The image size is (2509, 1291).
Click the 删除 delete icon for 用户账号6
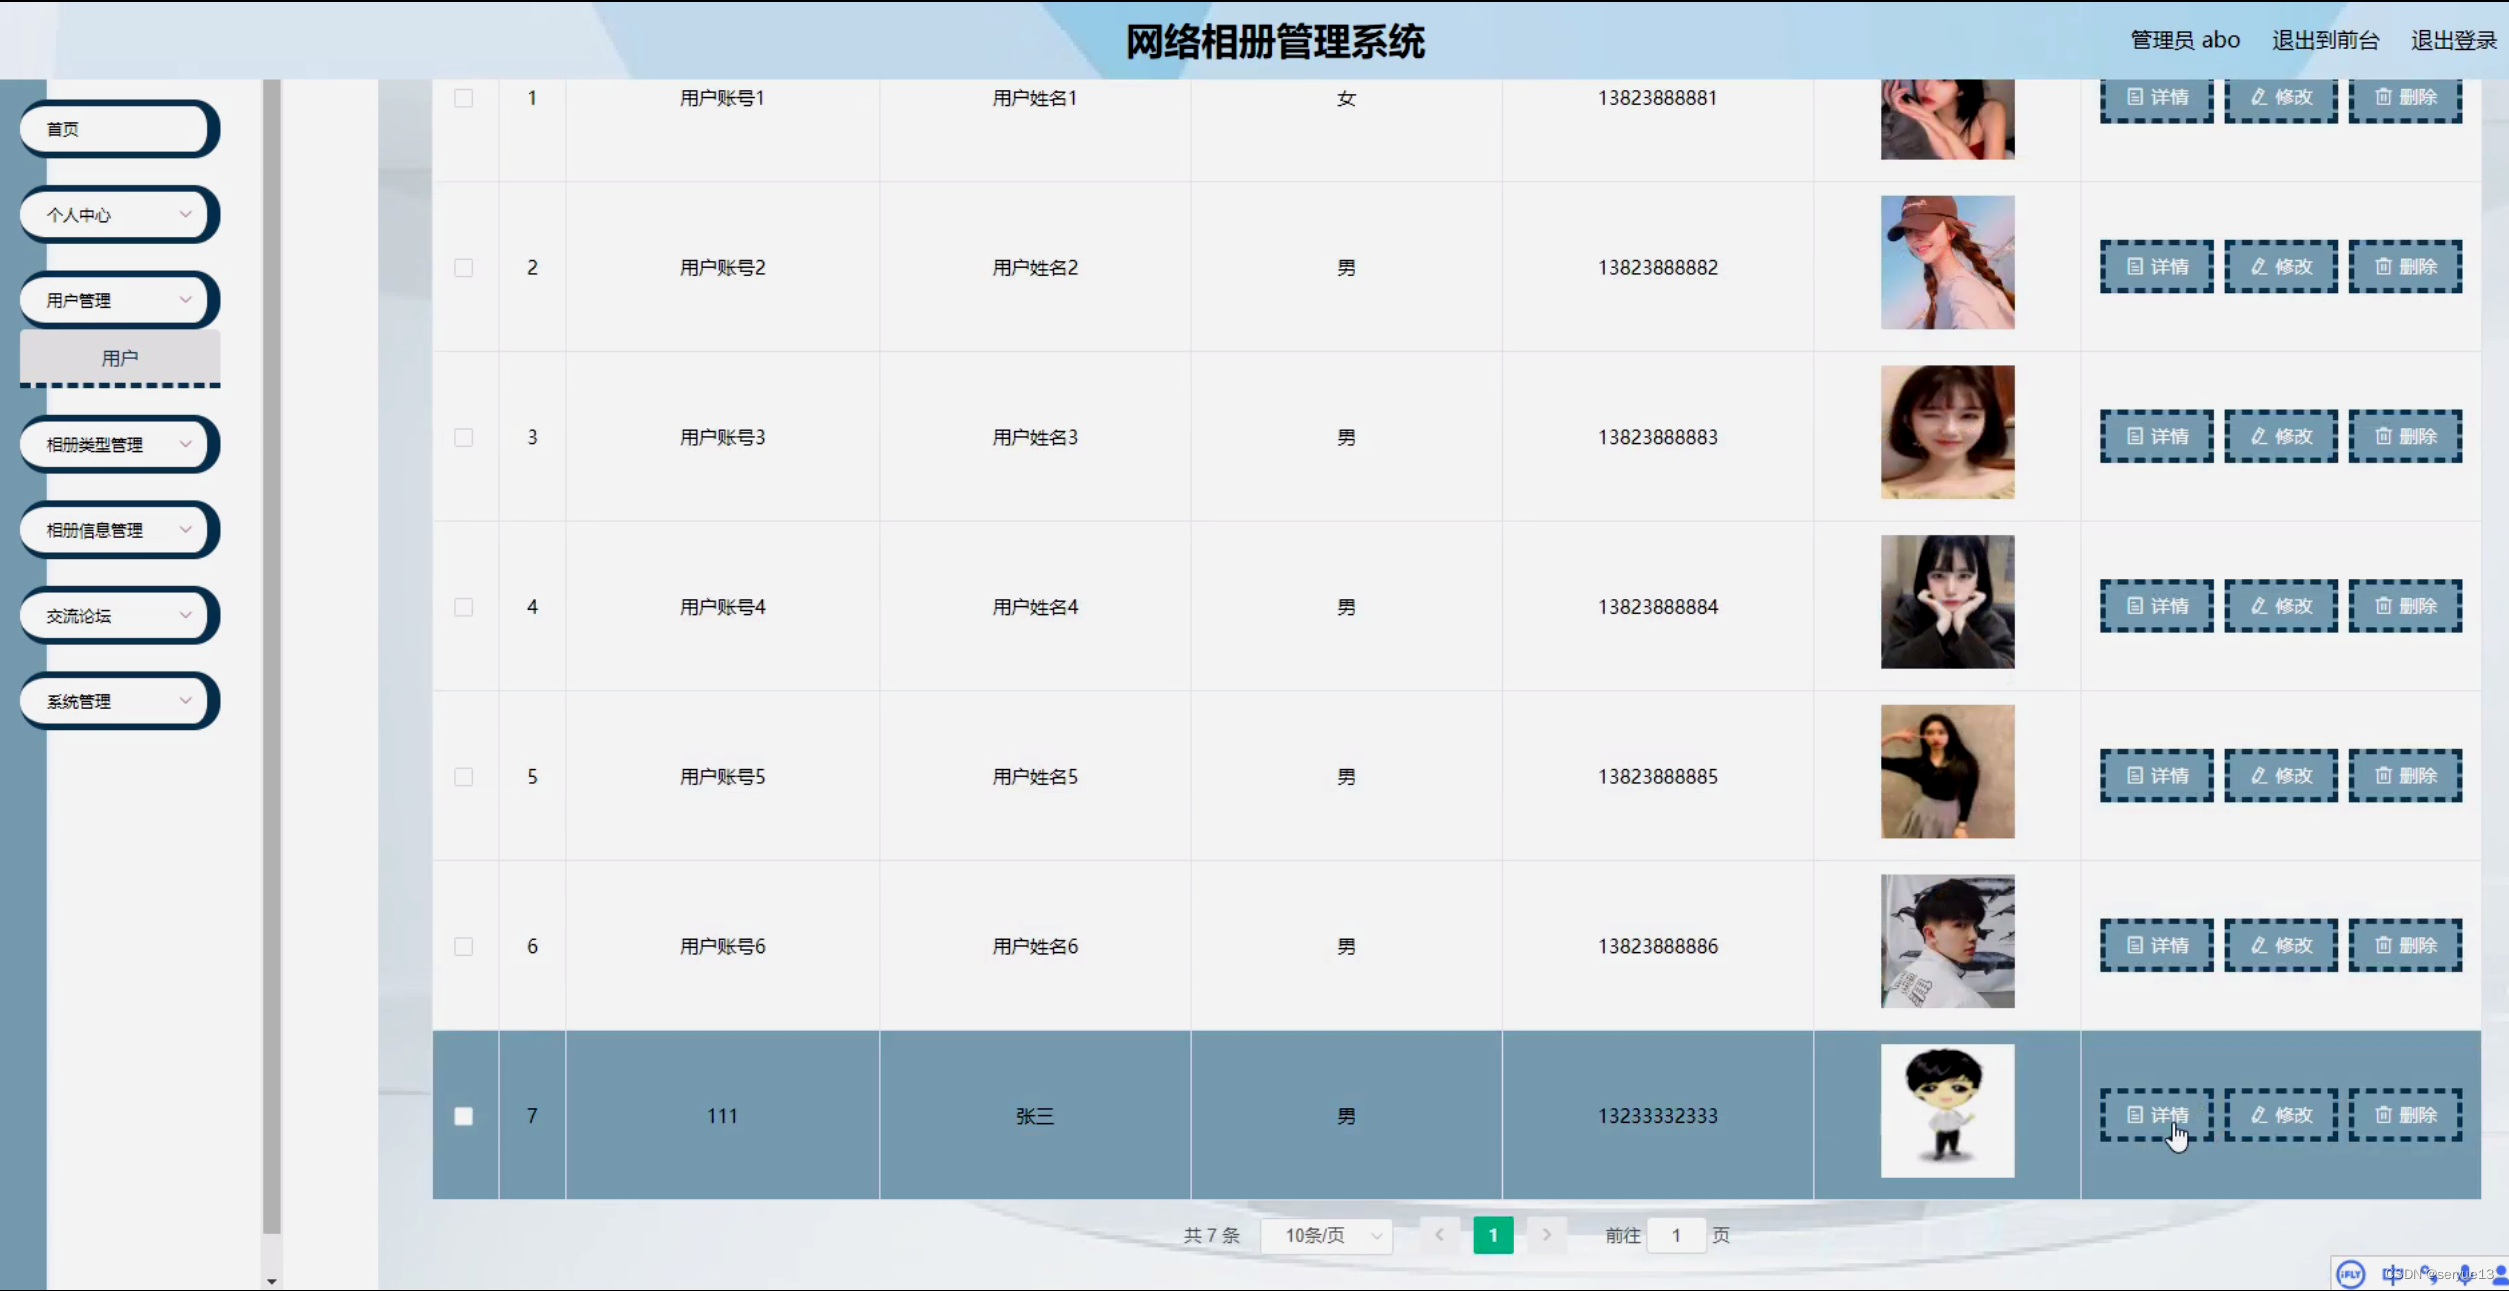2405,945
